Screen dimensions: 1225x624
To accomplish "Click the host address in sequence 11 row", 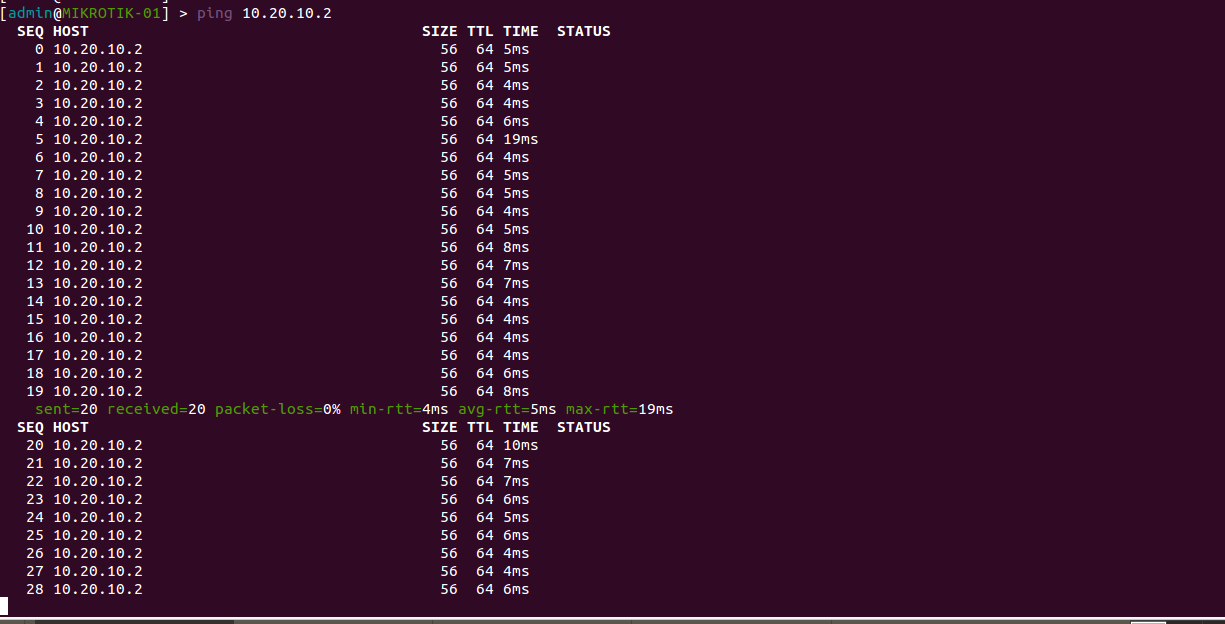I will click(97, 247).
